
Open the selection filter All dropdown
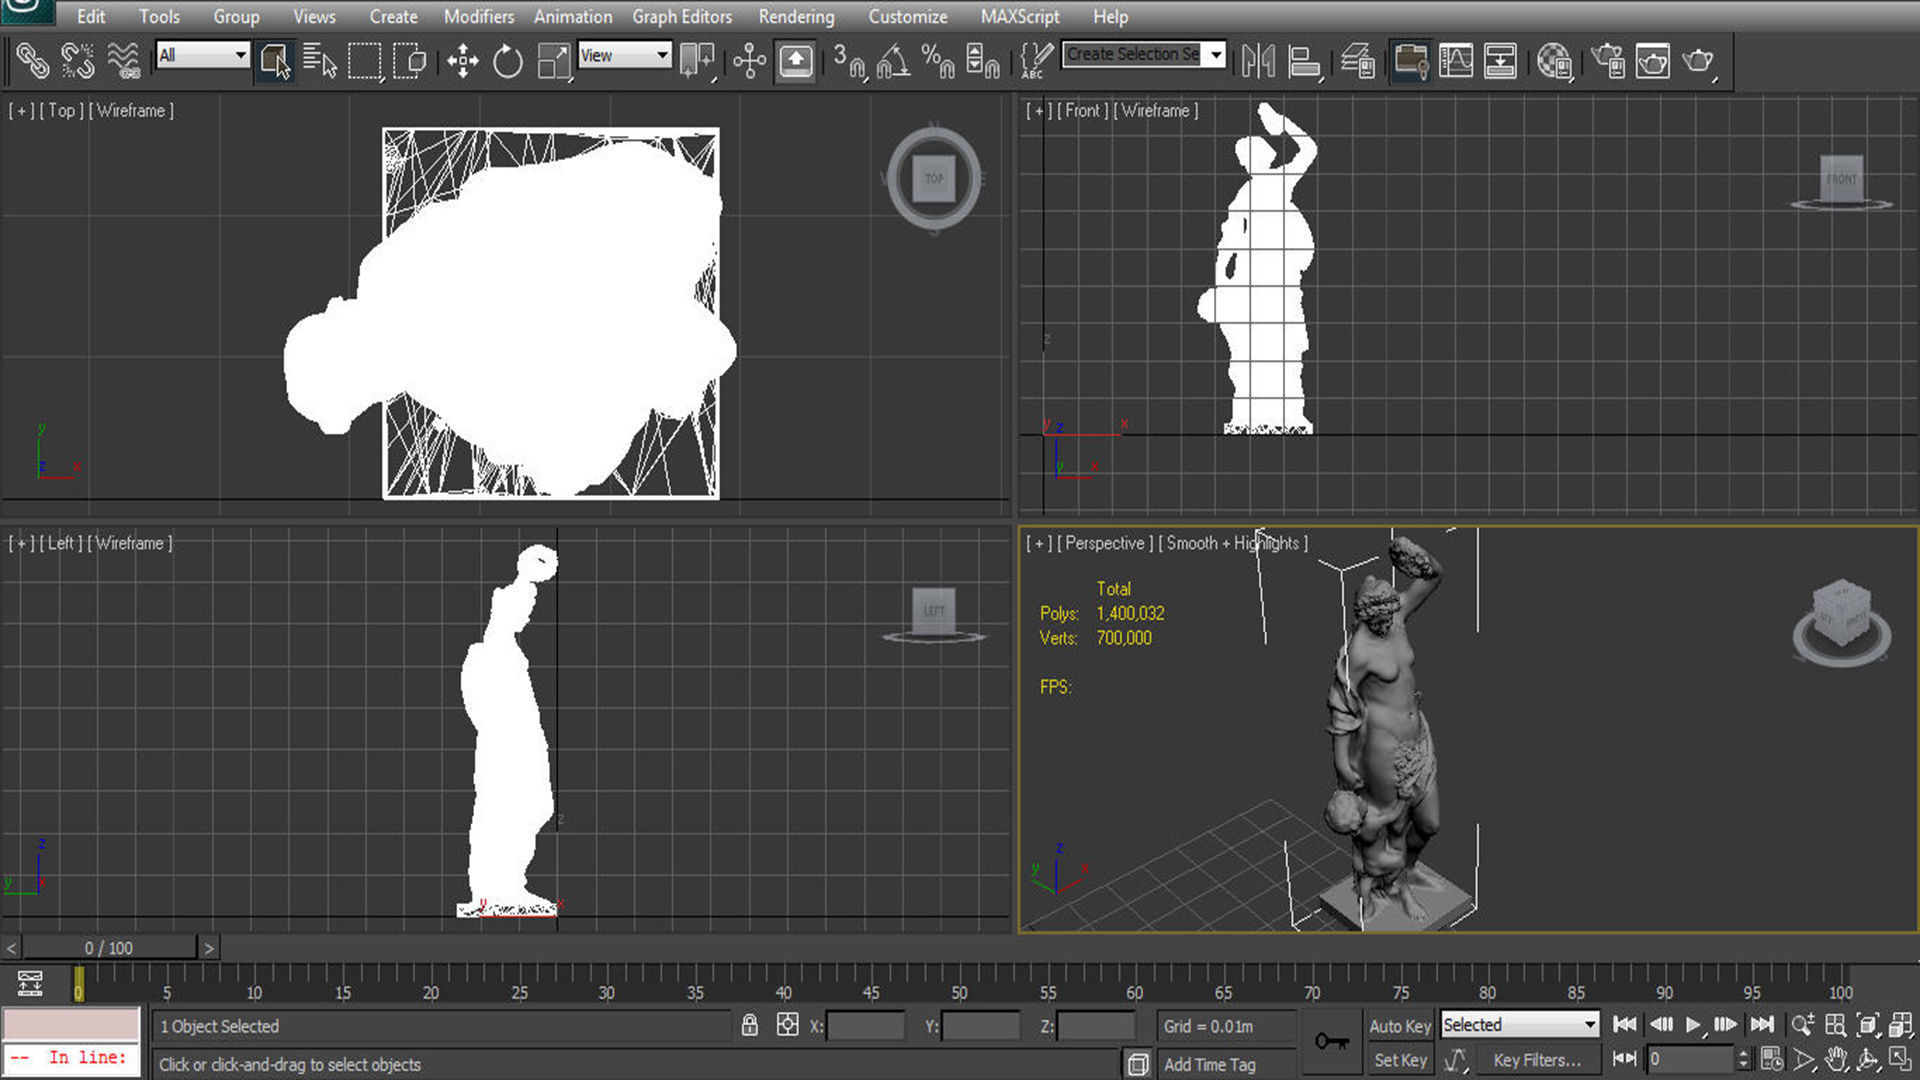(203, 55)
